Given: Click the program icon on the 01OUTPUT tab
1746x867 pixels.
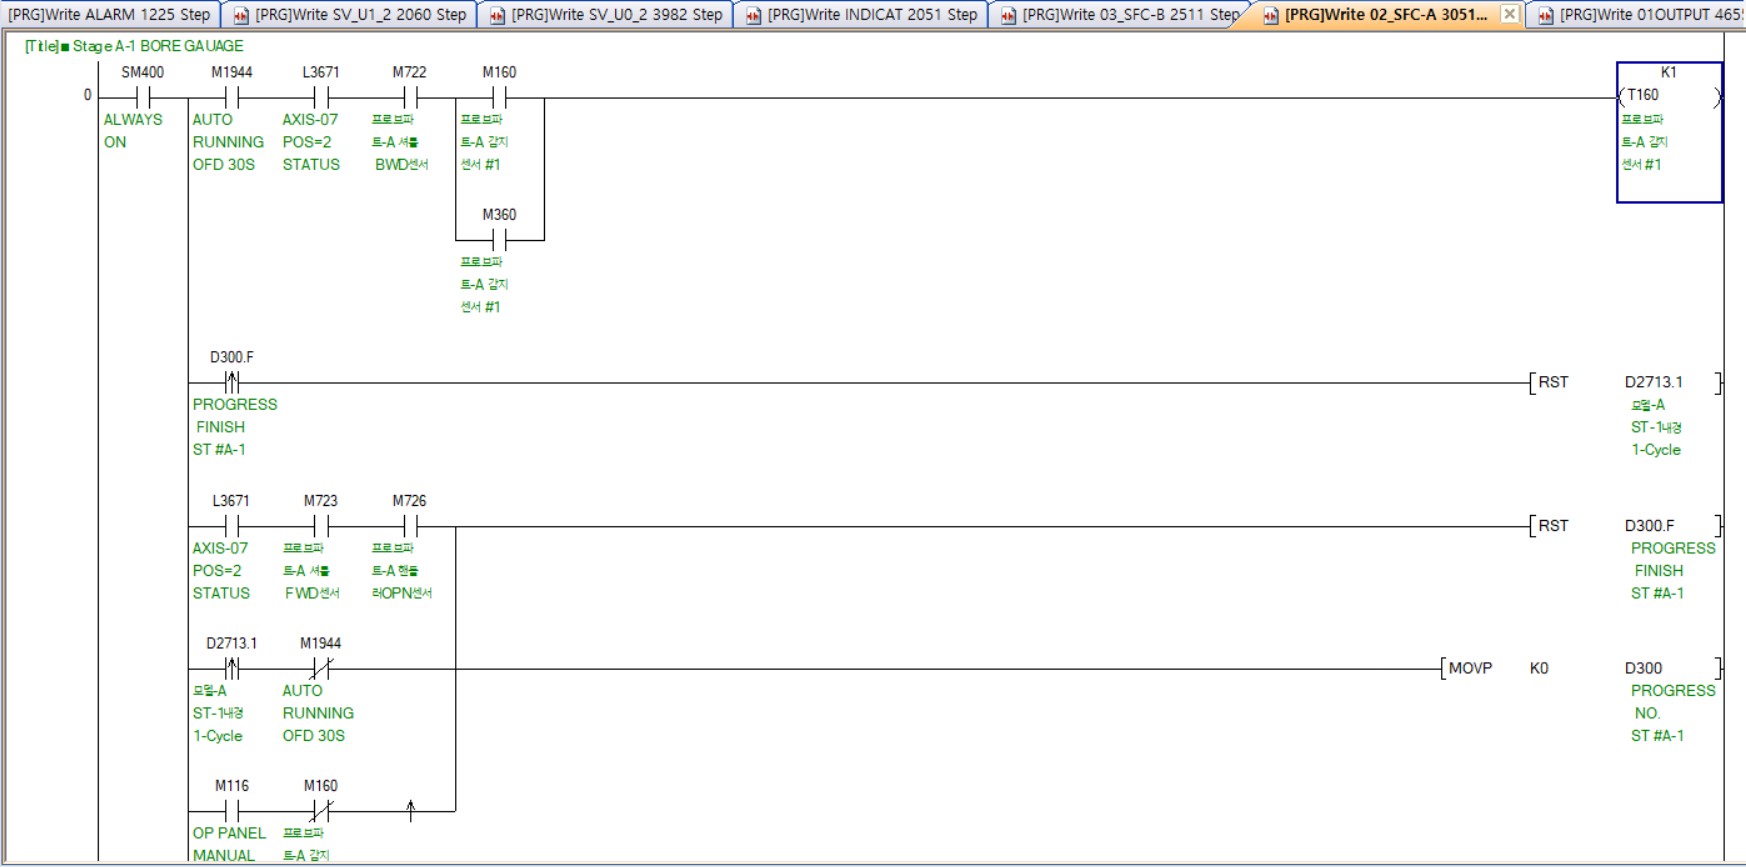Looking at the screenshot, I should [x=1545, y=15].
